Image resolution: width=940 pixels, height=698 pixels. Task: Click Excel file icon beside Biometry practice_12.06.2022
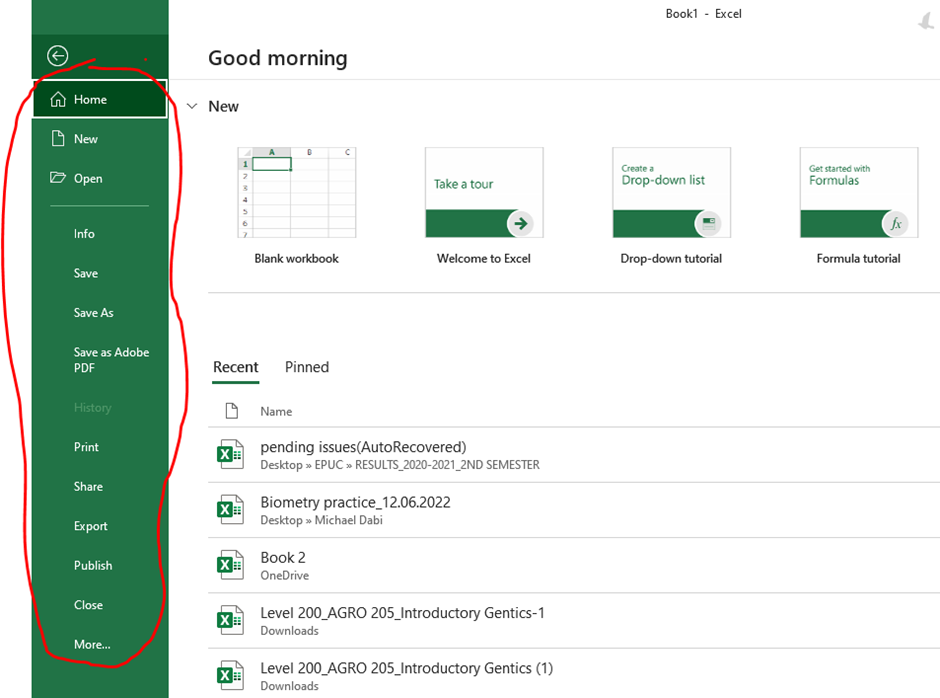pyautogui.click(x=230, y=510)
